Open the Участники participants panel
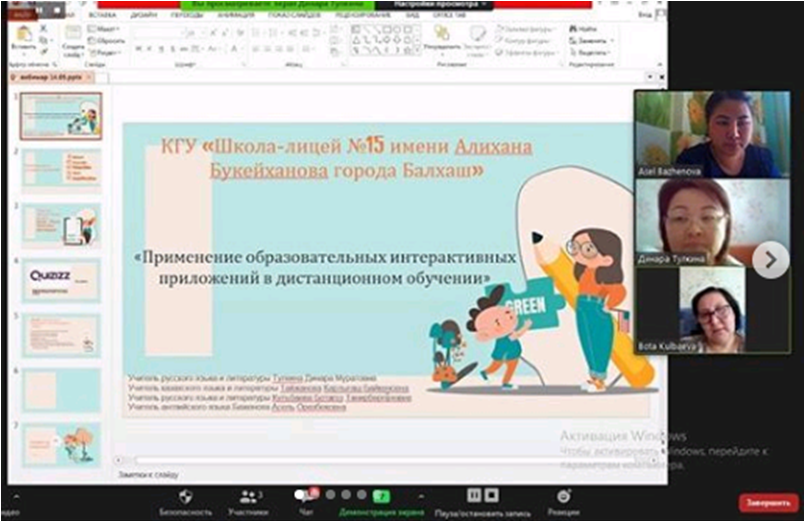 (x=249, y=496)
